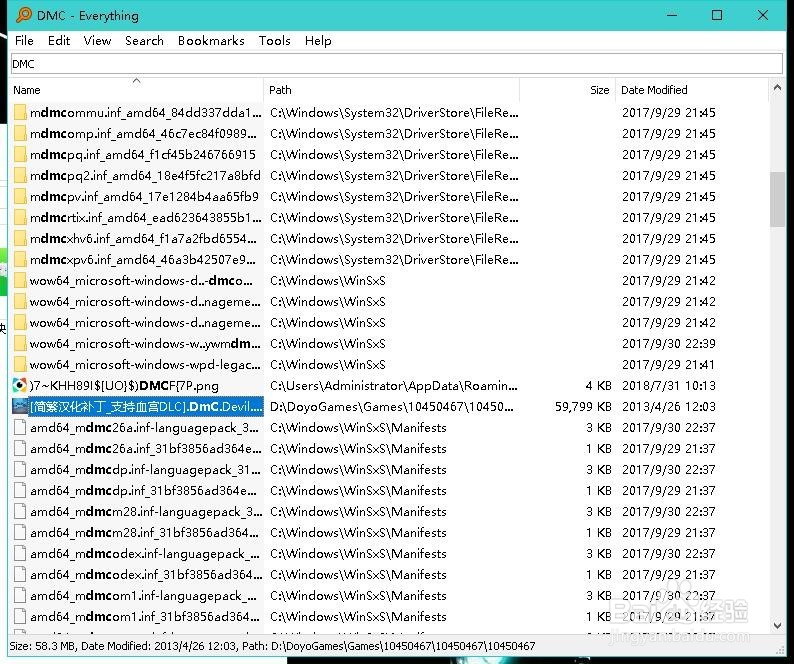Screen dimensions: 794x664
Task: Select the mdmcommu.inf_amd64_84dd337dda1 folder name
Action: (146, 112)
